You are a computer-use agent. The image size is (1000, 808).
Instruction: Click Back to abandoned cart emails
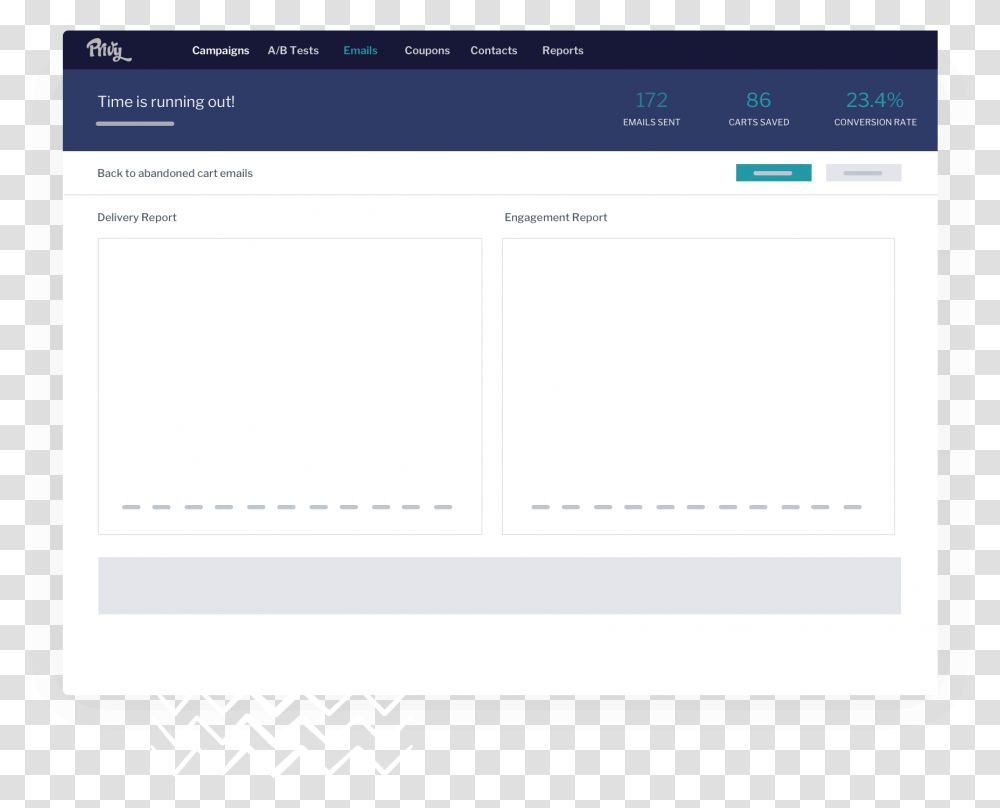(175, 173)
